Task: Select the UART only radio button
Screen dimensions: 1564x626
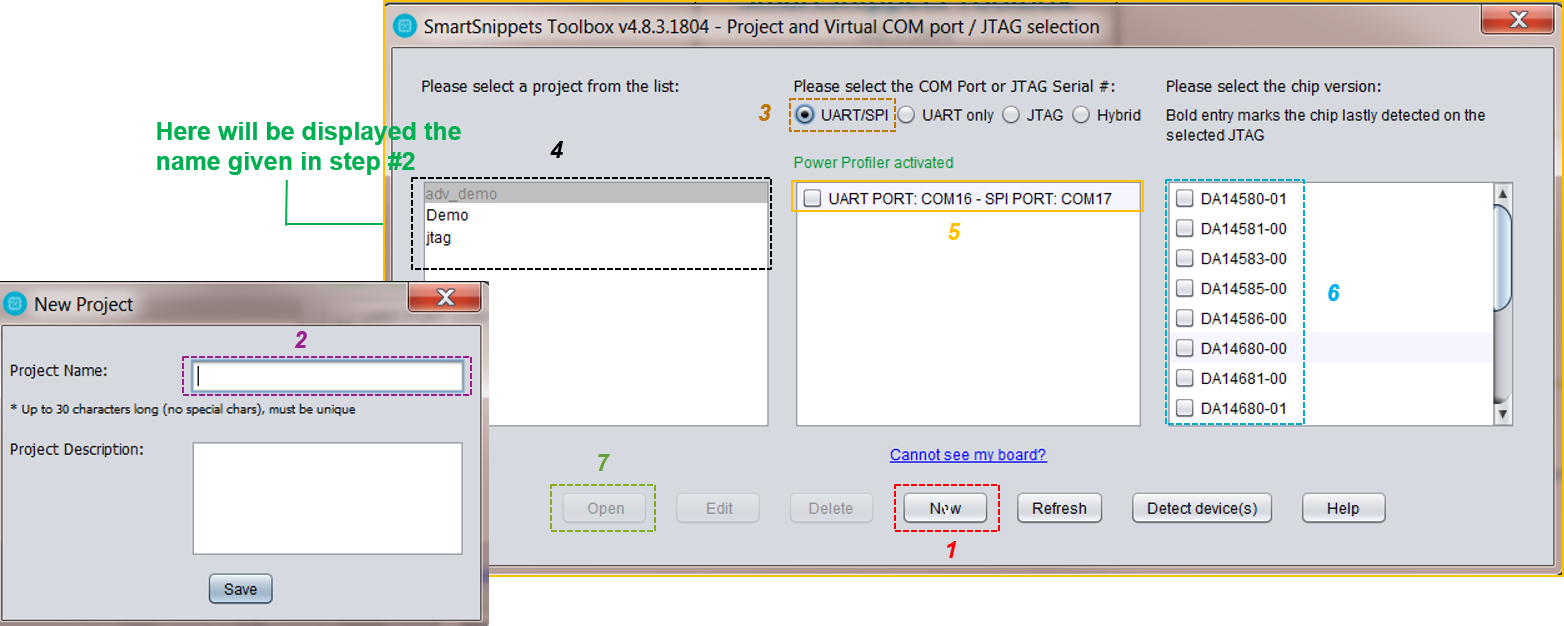Action: [906, 115]
